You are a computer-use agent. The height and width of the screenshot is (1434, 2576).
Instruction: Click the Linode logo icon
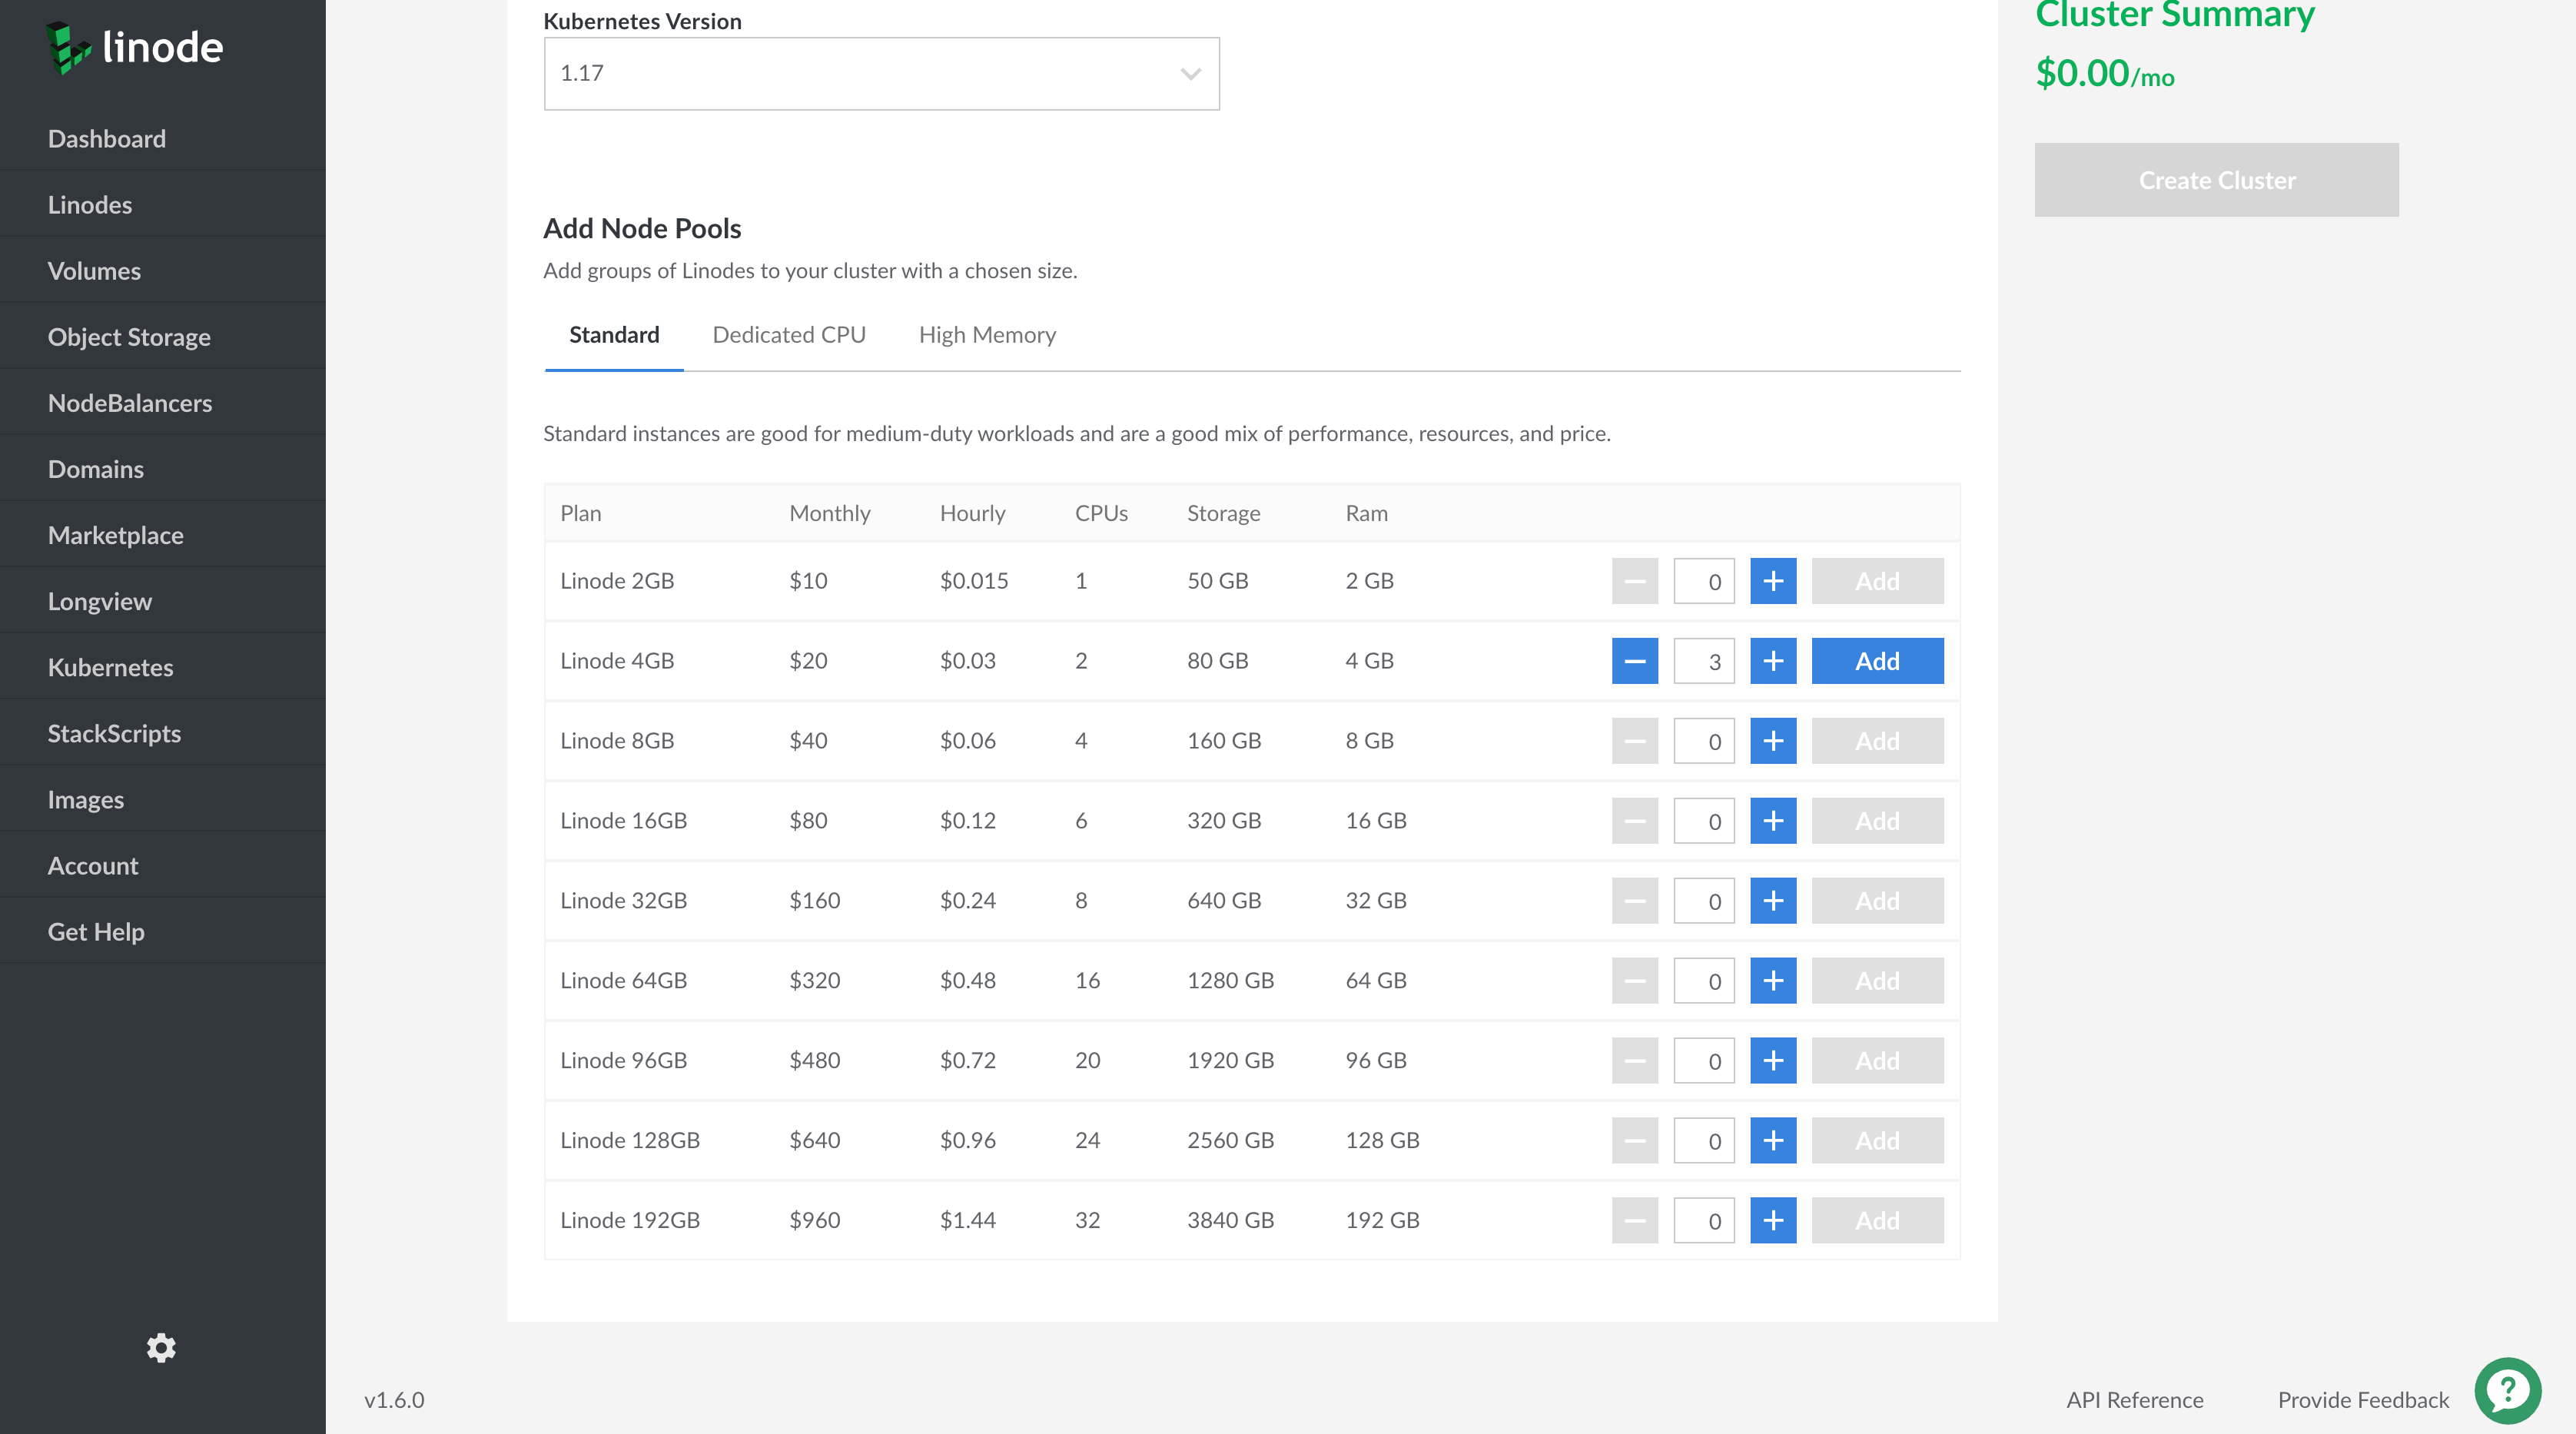[68, 48]
